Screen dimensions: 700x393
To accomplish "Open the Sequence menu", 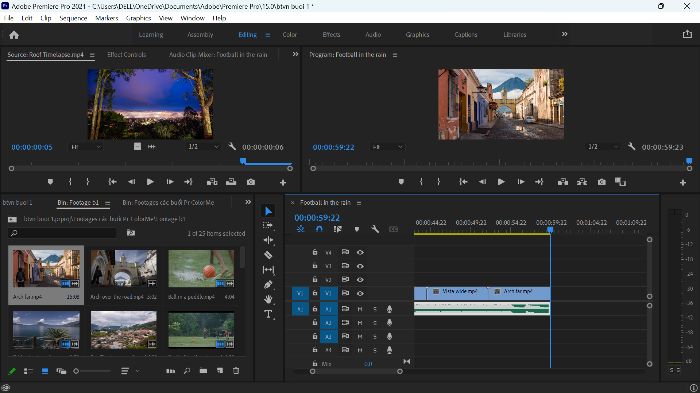I will tap(73, 18).
